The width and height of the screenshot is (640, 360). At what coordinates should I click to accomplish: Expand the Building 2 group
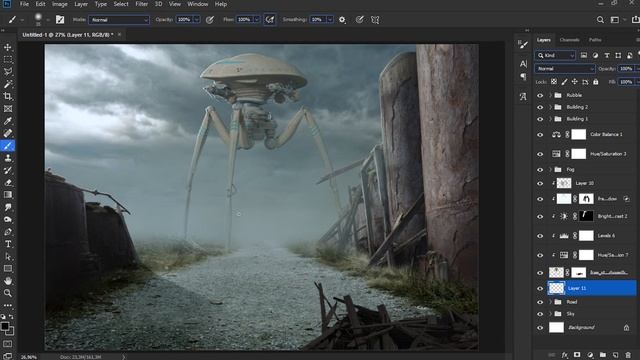coord(550,107)
